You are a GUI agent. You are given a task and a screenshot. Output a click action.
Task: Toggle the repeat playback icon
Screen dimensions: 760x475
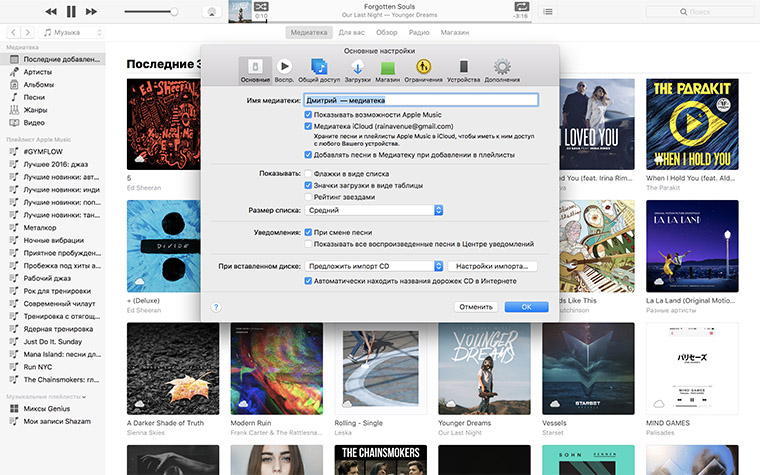click(x=522, y=6)
